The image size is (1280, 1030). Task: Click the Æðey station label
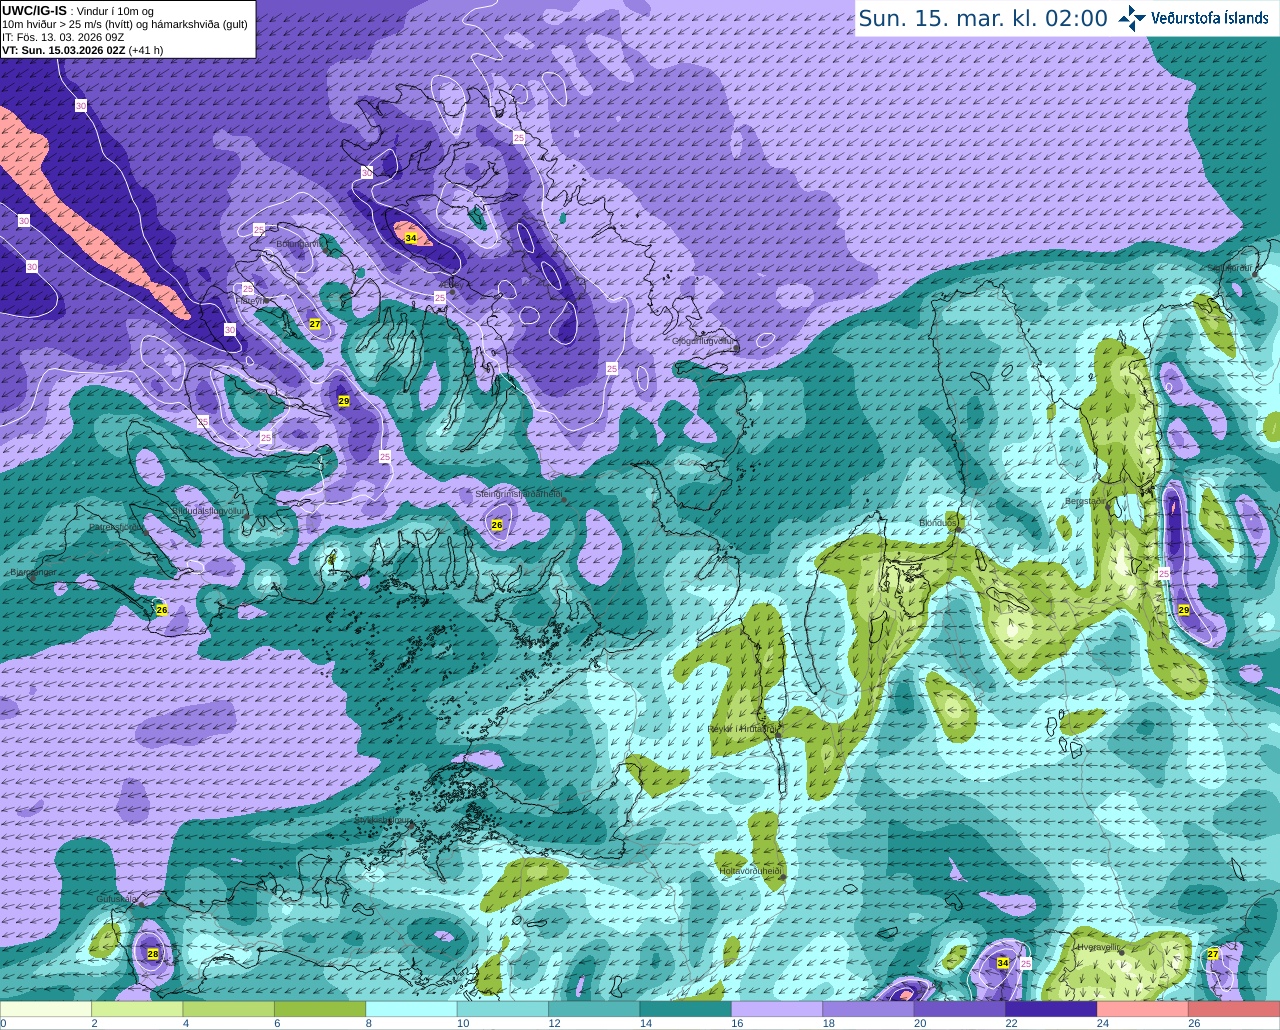click(x=452, y=283)
